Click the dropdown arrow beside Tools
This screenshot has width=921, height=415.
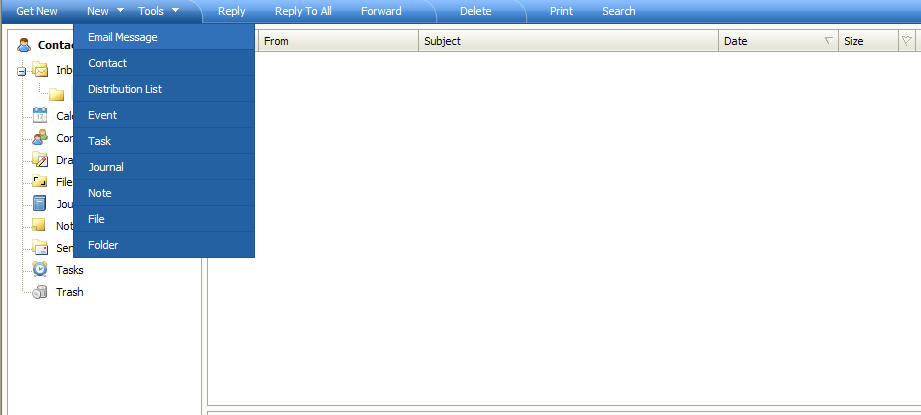[x=175, y=11]
